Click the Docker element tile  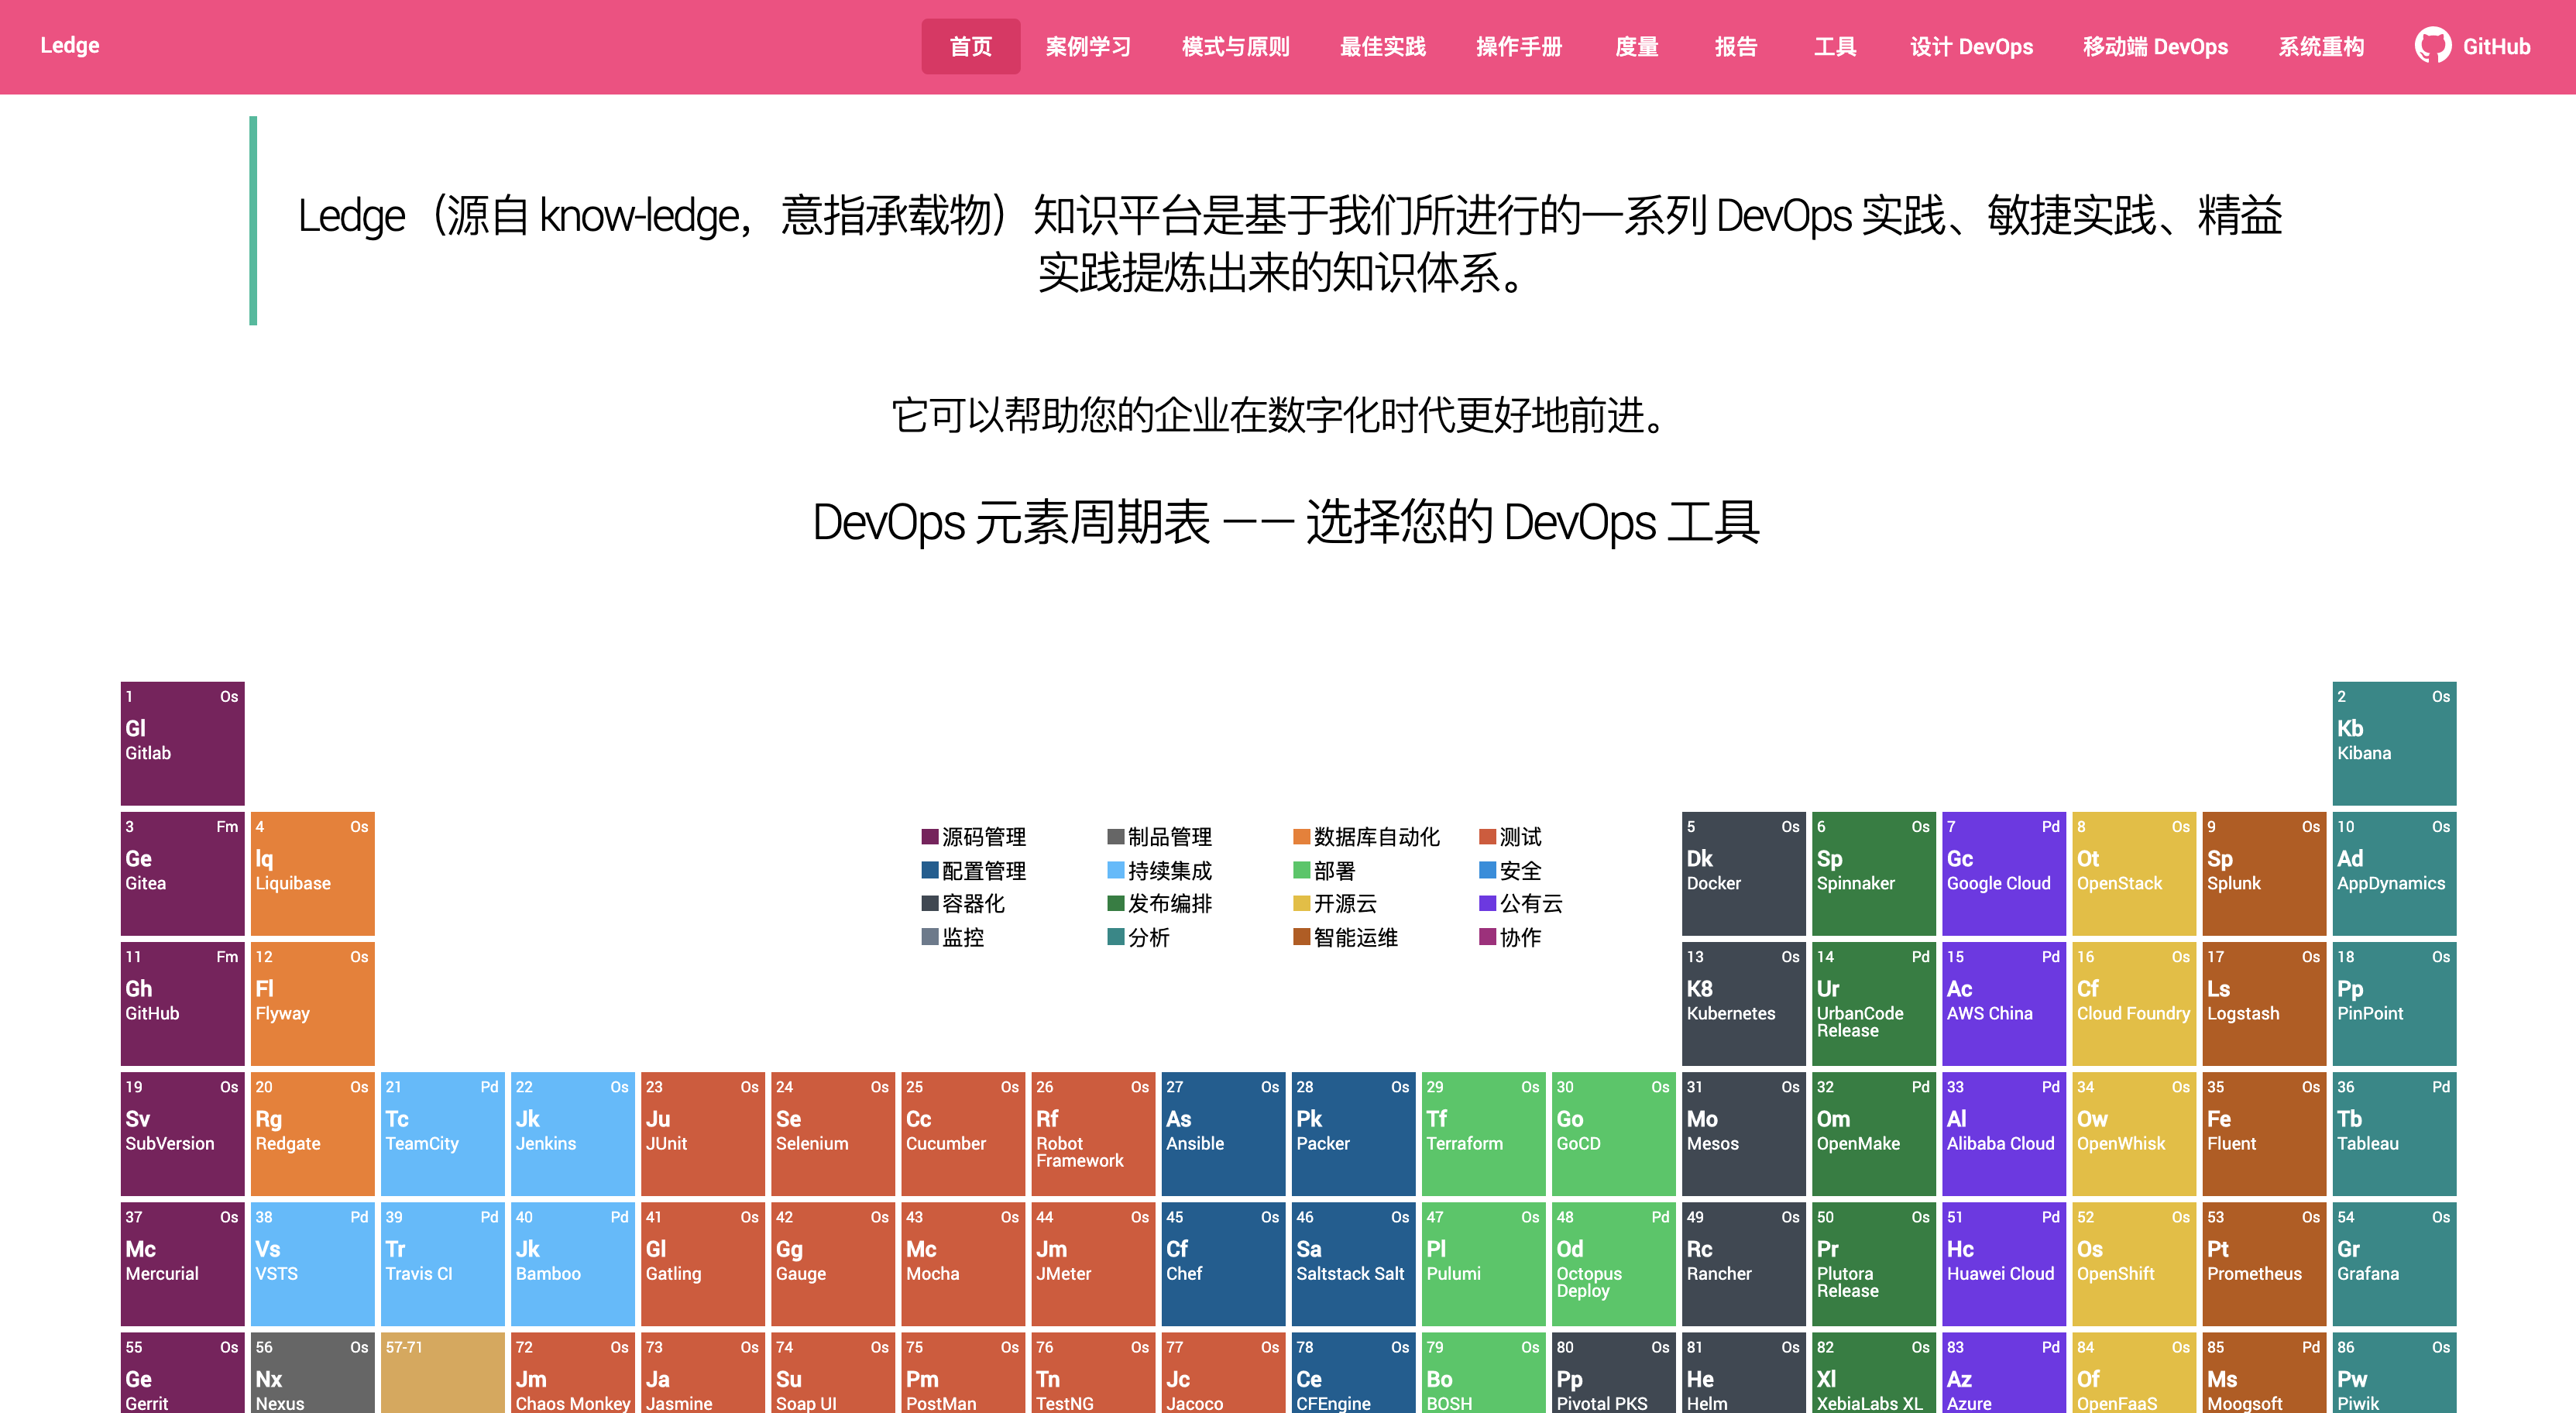pyautogui.click(x=1742, y=872)
